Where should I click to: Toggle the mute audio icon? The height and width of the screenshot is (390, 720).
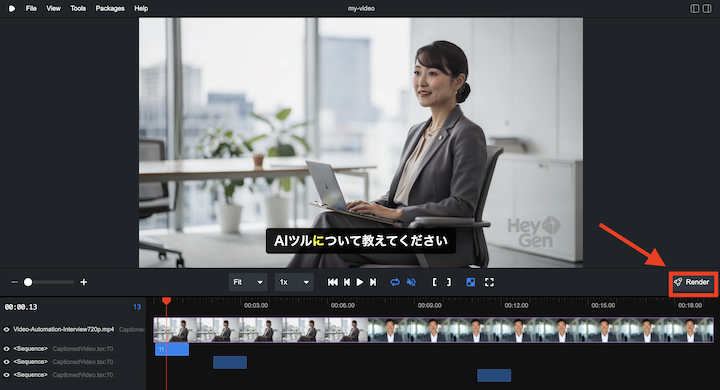pos(411,282)
